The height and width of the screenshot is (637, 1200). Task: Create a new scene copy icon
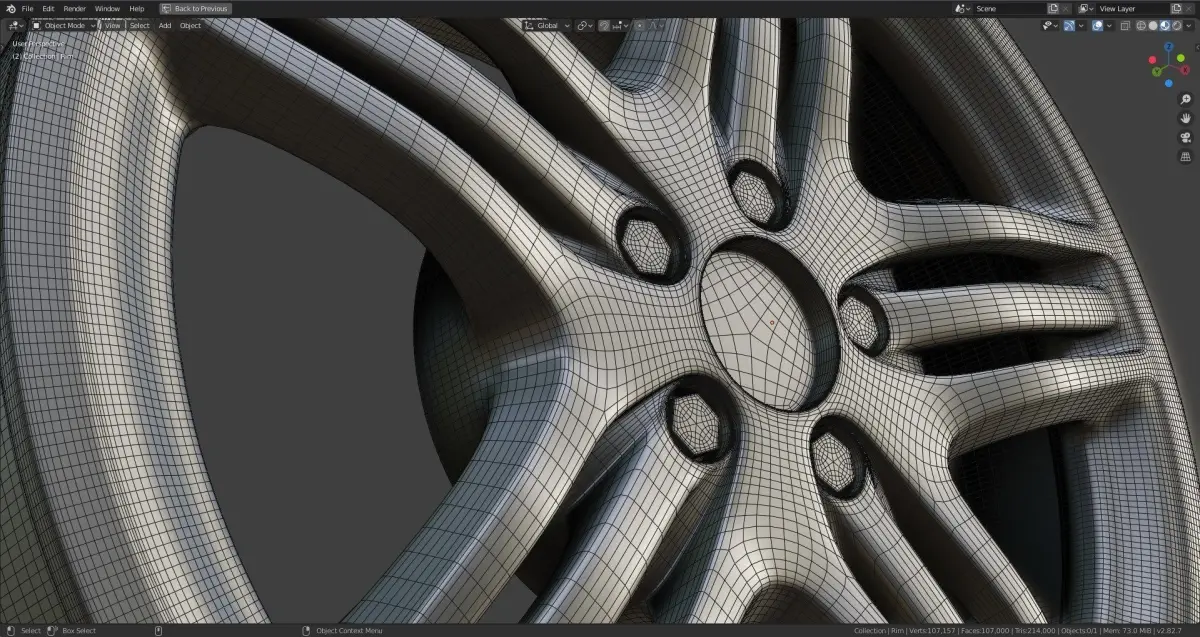click(1052, 8)
